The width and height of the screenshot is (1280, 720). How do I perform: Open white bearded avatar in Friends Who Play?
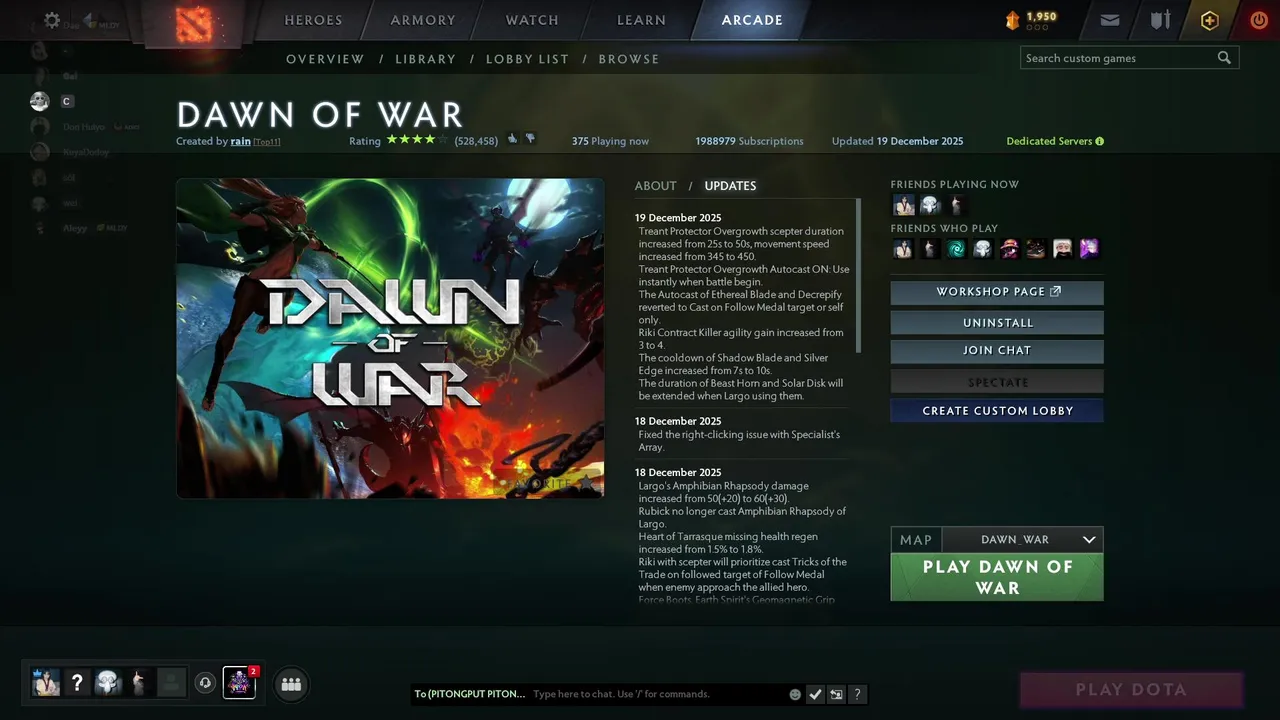[1062, 248]
